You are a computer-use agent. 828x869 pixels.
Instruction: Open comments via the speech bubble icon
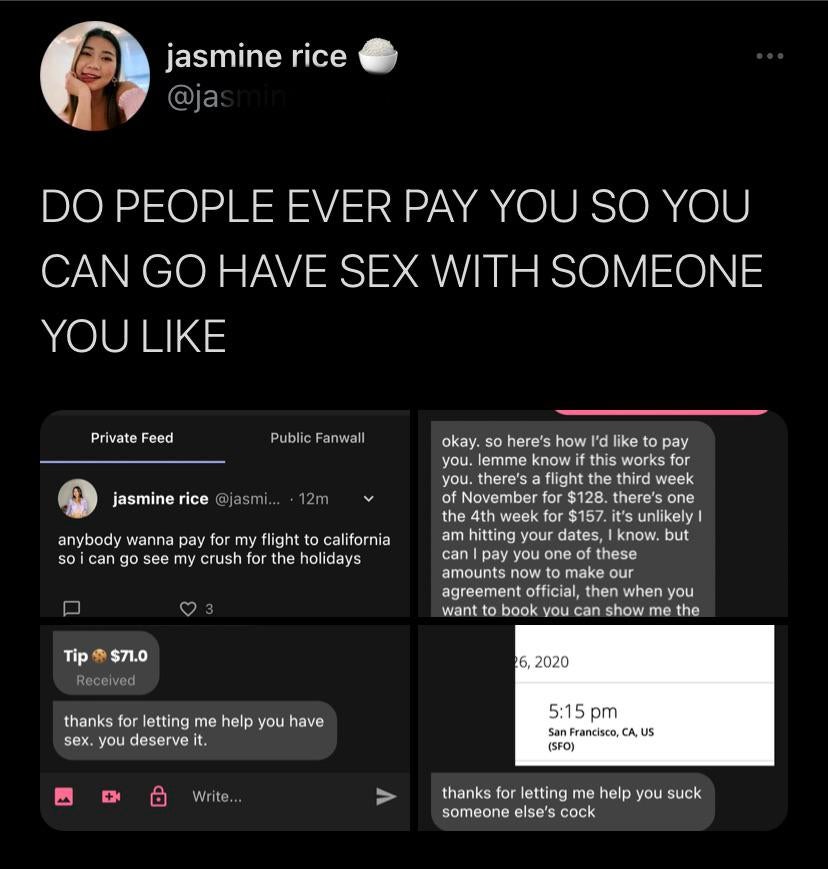71,609
